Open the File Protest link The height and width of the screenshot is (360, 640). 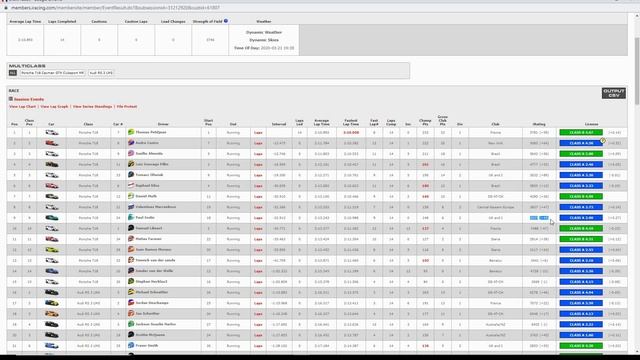pos(127,107)
